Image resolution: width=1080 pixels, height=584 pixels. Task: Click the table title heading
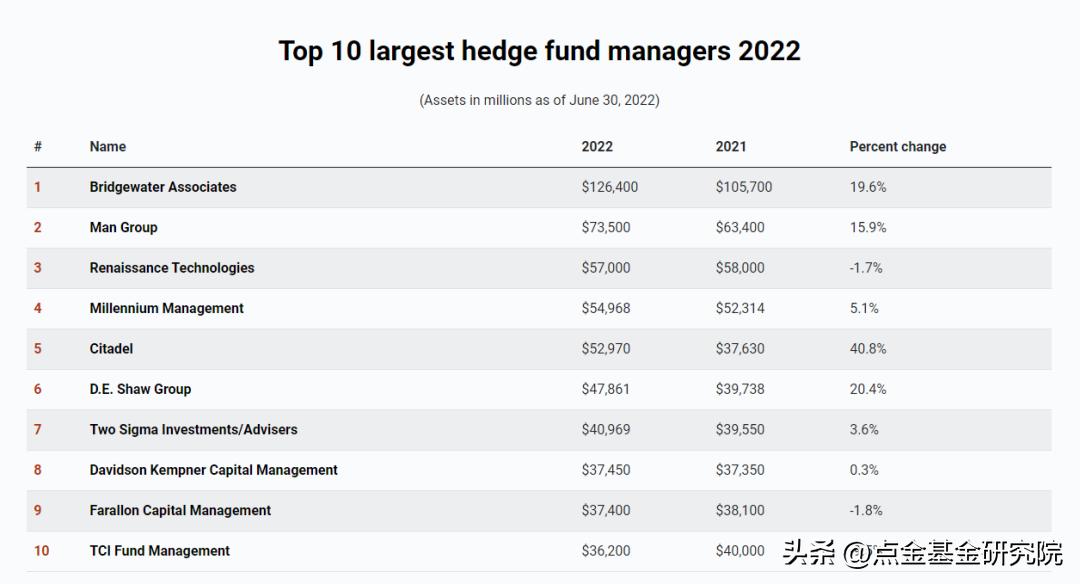(539, 51)
